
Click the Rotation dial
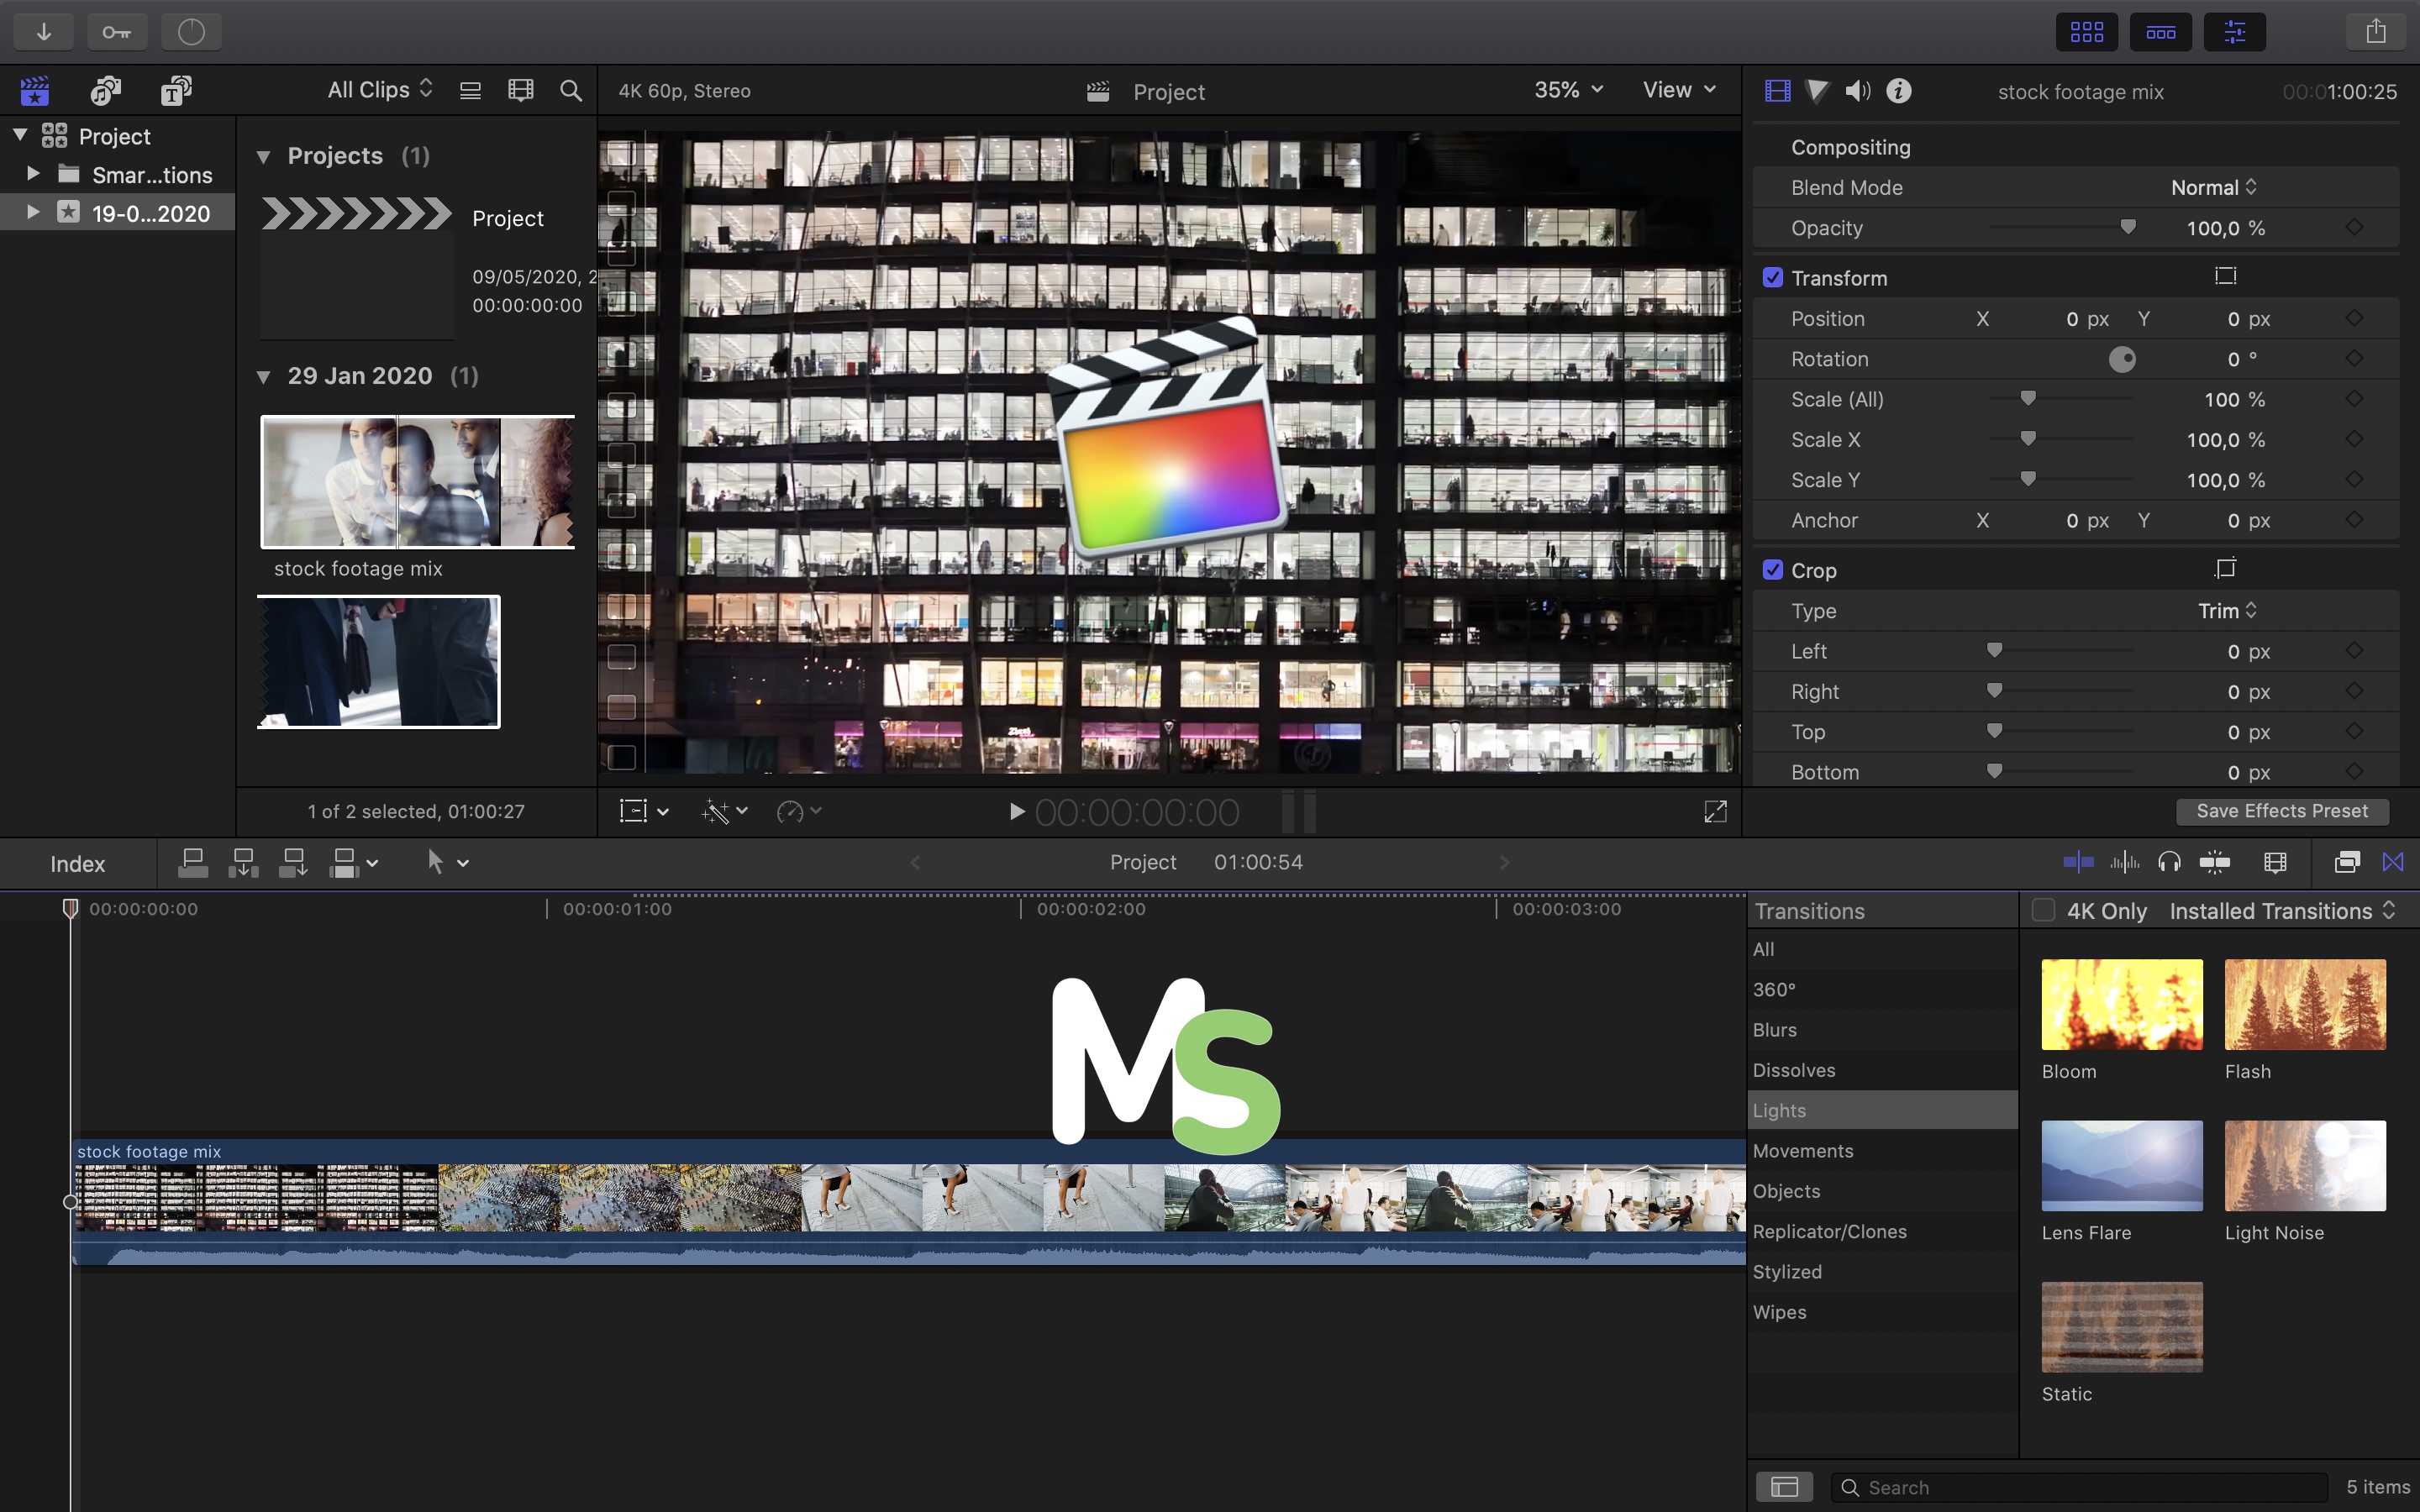click(2122, 359)
